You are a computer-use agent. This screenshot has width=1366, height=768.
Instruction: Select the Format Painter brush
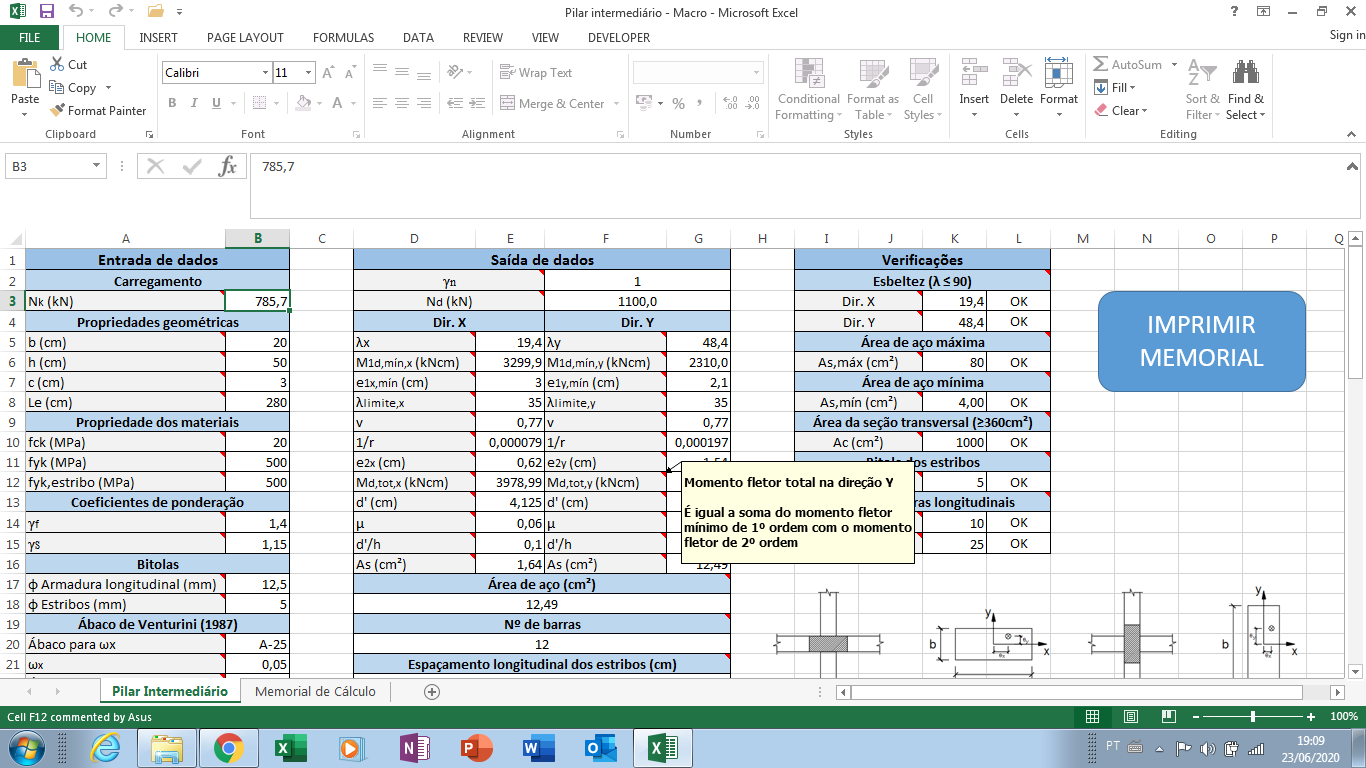[x=57, y=110]
